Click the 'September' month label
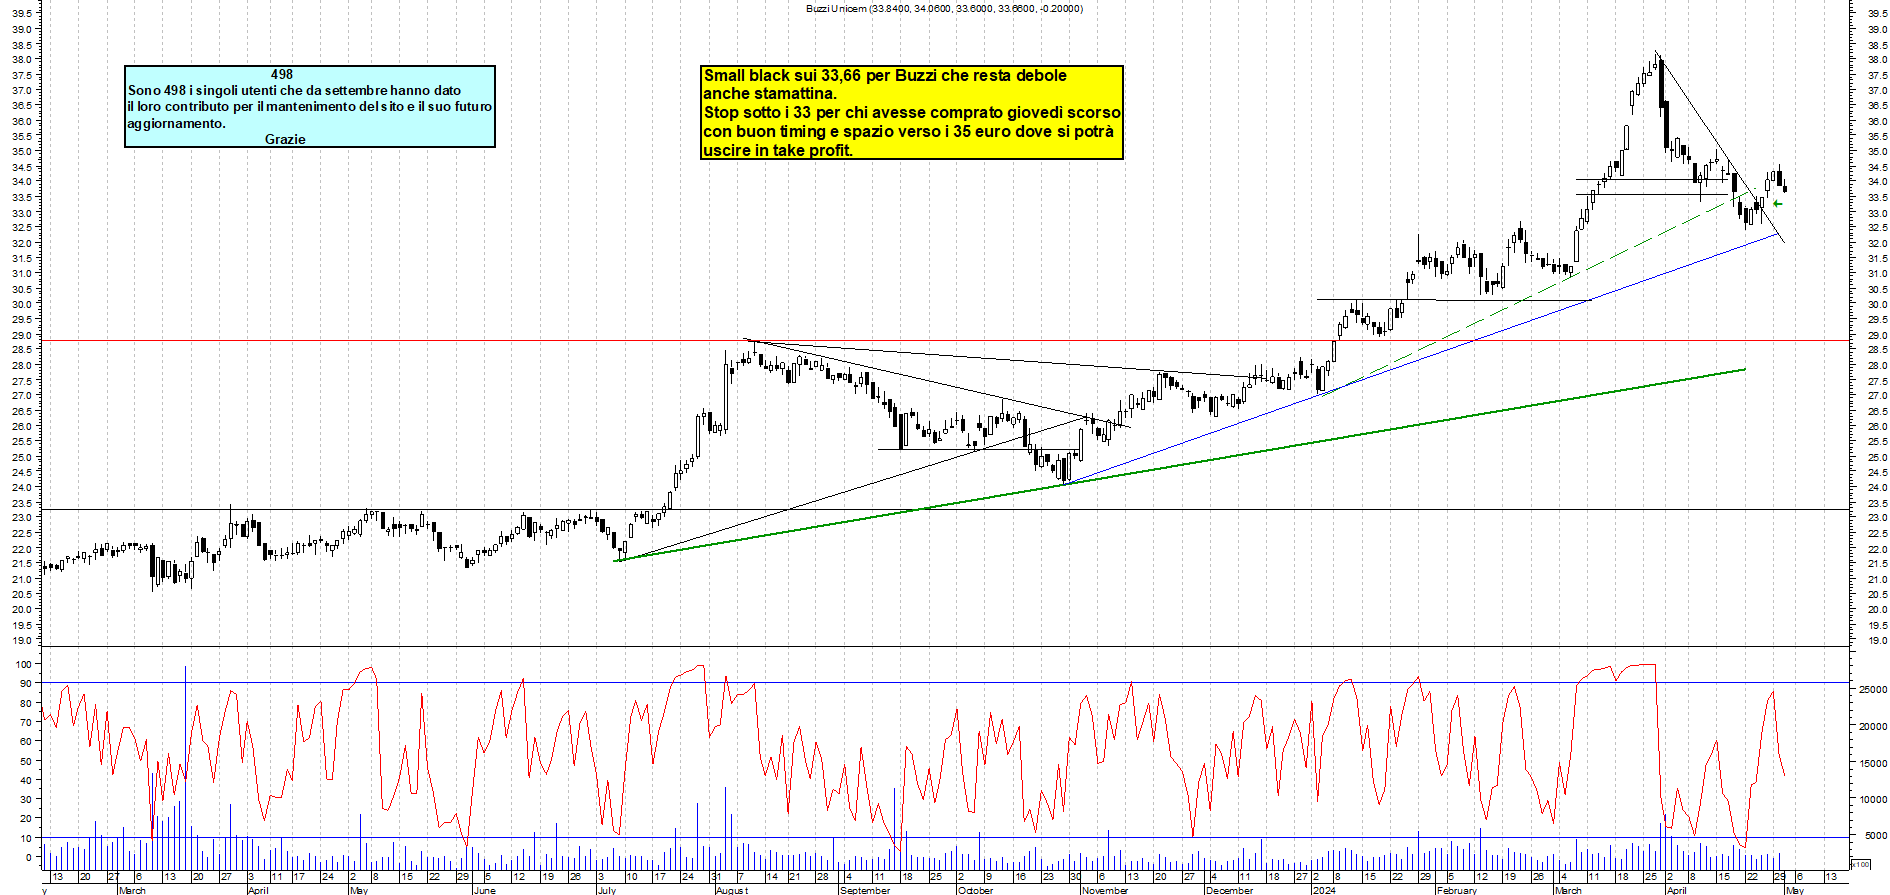This screenshot has height=895, width=1890. click(865, 890)
